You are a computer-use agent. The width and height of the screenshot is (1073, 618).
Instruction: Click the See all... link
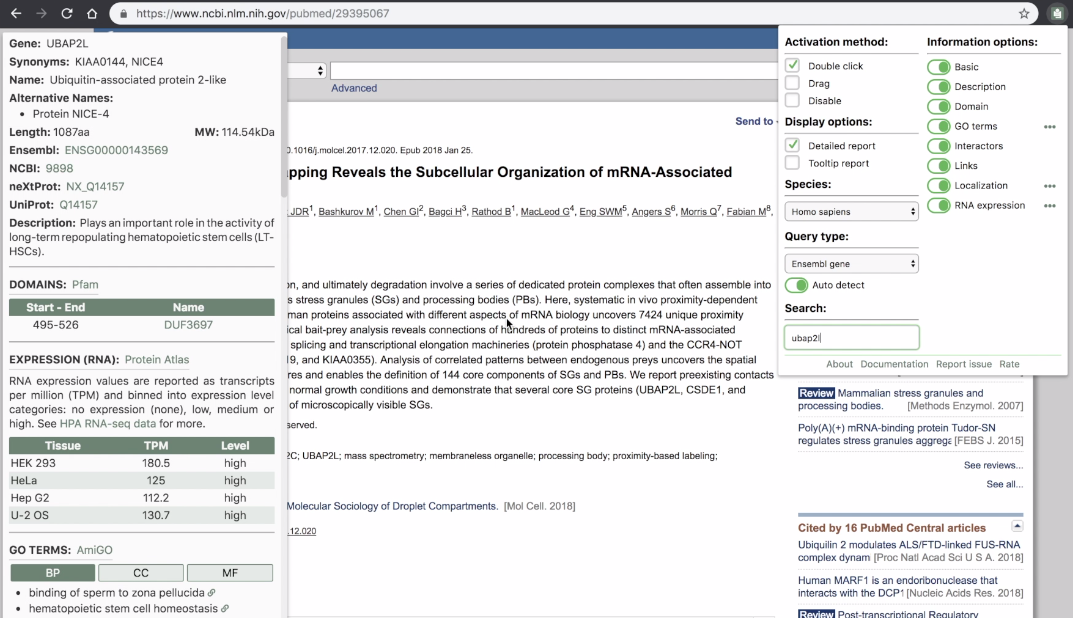(x=1005, y=485)
